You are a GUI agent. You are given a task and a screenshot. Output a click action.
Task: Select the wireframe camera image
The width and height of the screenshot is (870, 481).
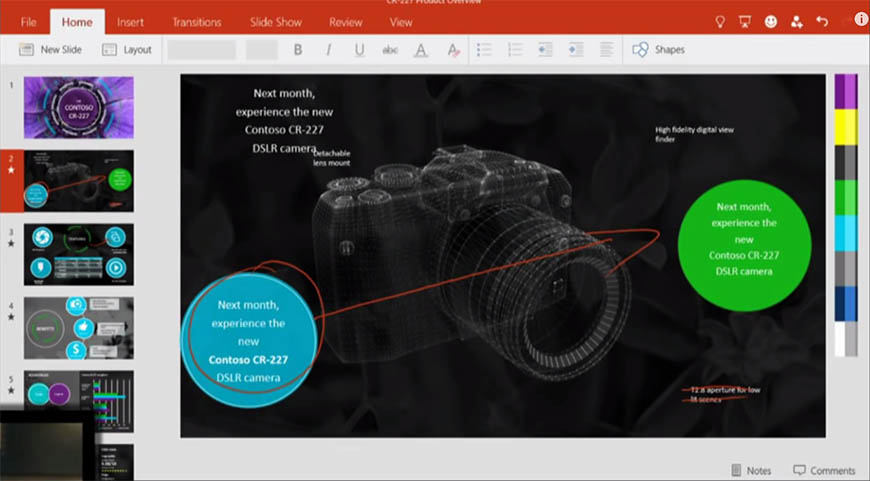(472, 262)
